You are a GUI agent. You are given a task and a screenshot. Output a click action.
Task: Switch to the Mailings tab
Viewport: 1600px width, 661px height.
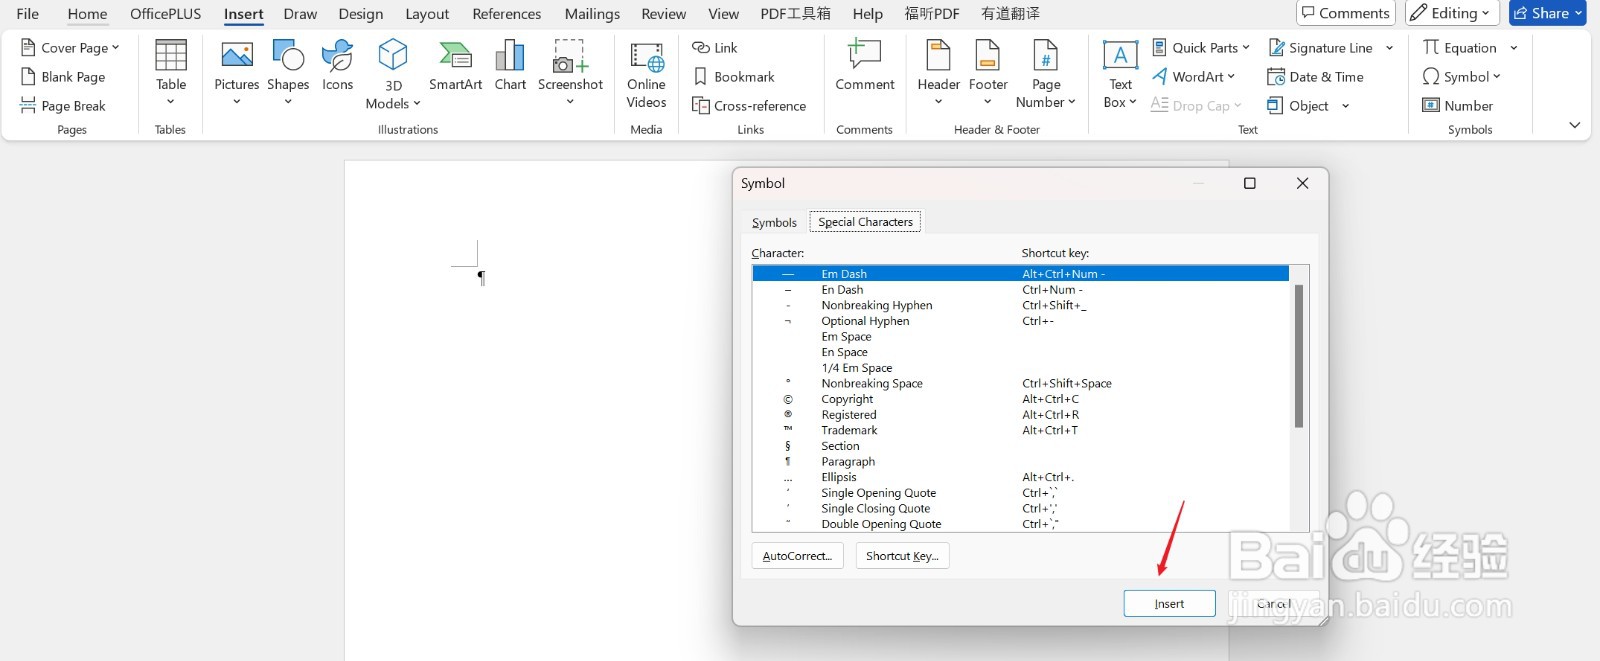pos(592,14)
